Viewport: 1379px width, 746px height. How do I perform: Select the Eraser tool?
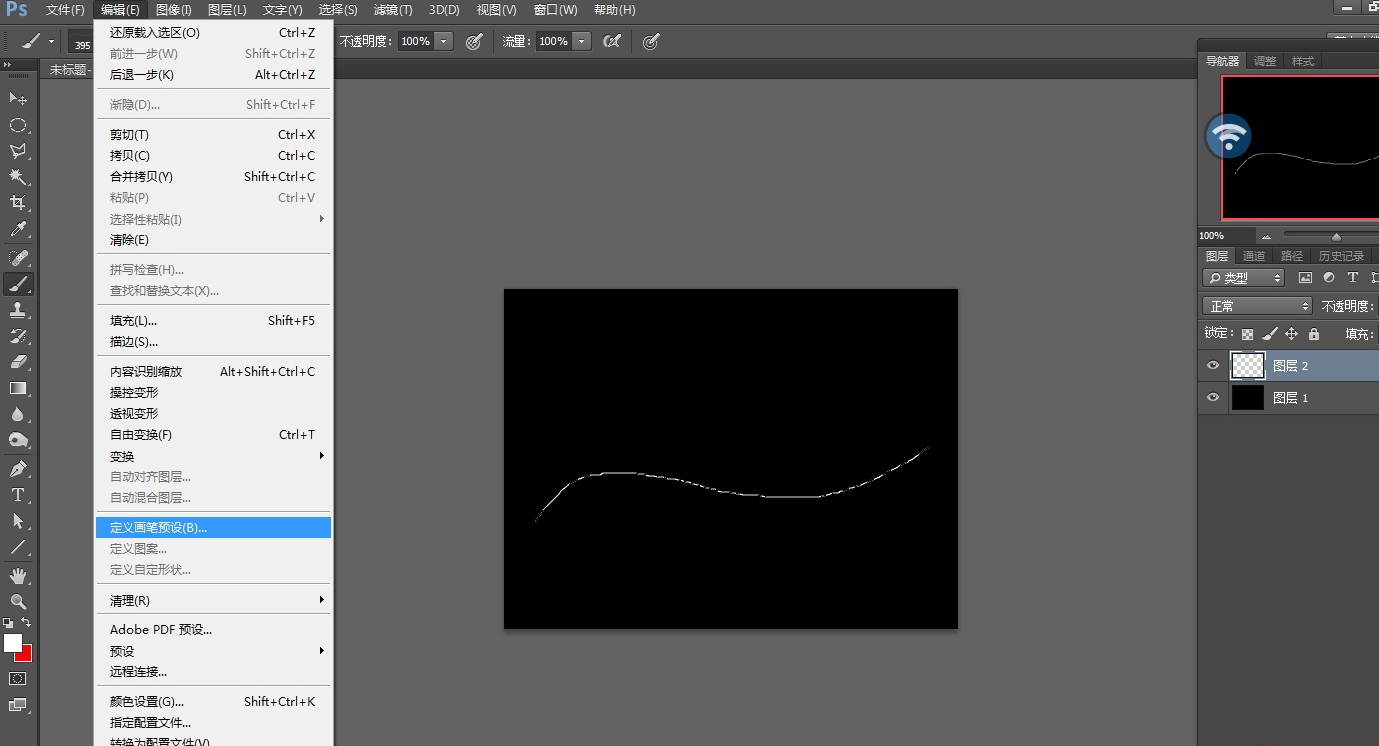tap(18, 362)
